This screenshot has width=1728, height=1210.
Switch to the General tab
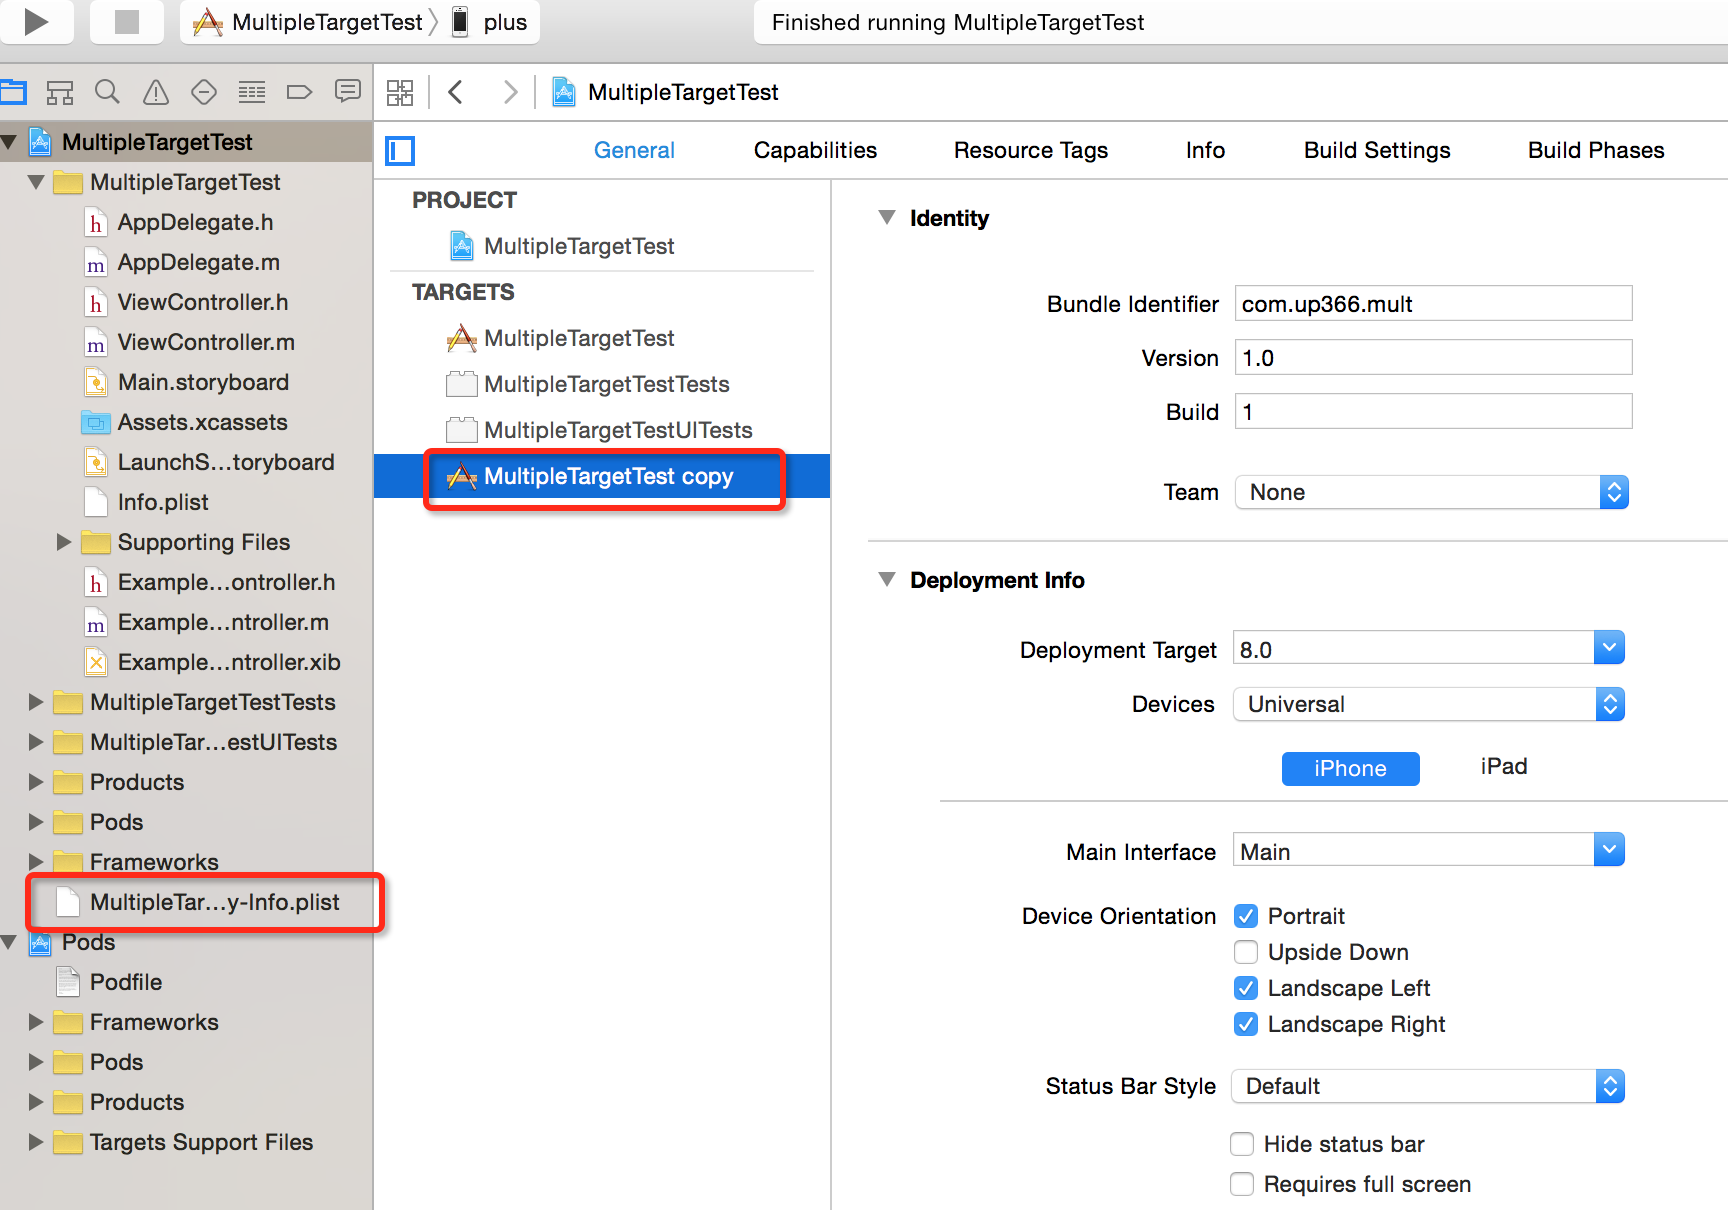(x=634, y=150)
